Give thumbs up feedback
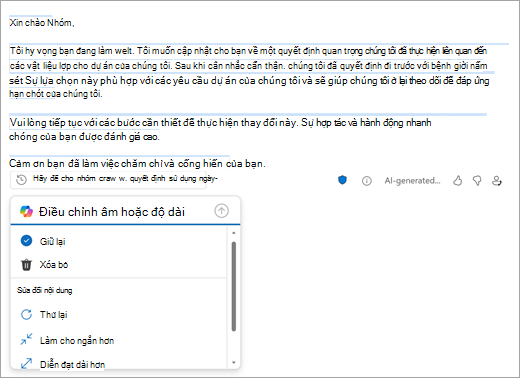The image size is (520, 378). pyautogui.click(x=458, y=181)
